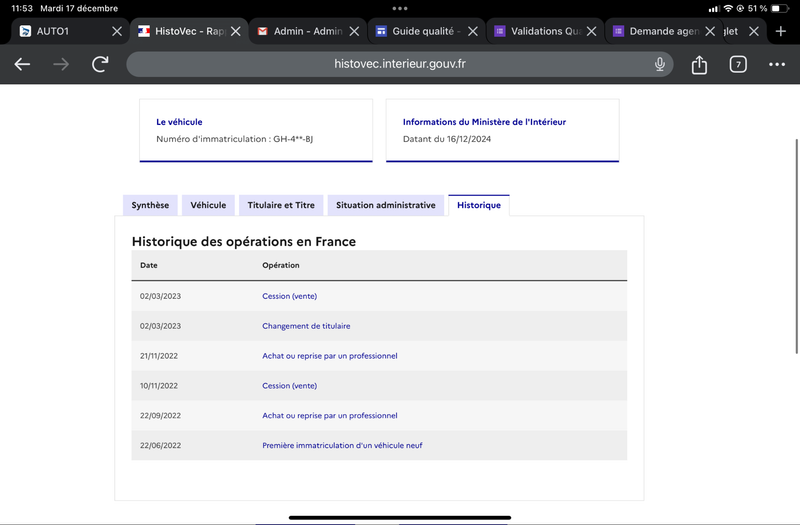The width and height of the screenshot is (800, 525).
Task: Close the Admin Gmail tab
Action: [354, 31]
